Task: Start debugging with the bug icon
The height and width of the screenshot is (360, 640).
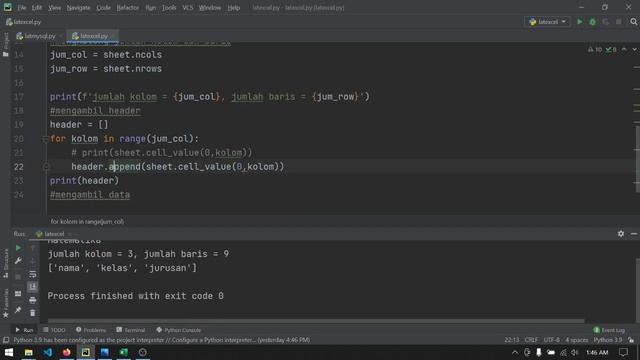Action: tap(593, 22)
